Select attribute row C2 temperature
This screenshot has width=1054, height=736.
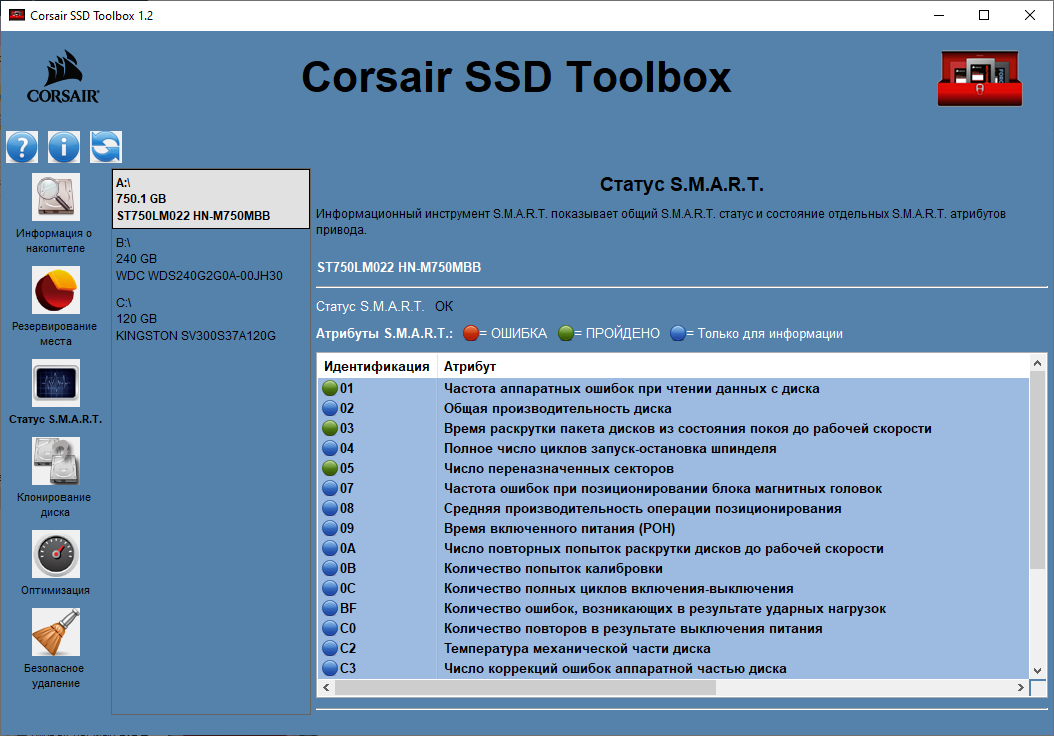[673, 649]
